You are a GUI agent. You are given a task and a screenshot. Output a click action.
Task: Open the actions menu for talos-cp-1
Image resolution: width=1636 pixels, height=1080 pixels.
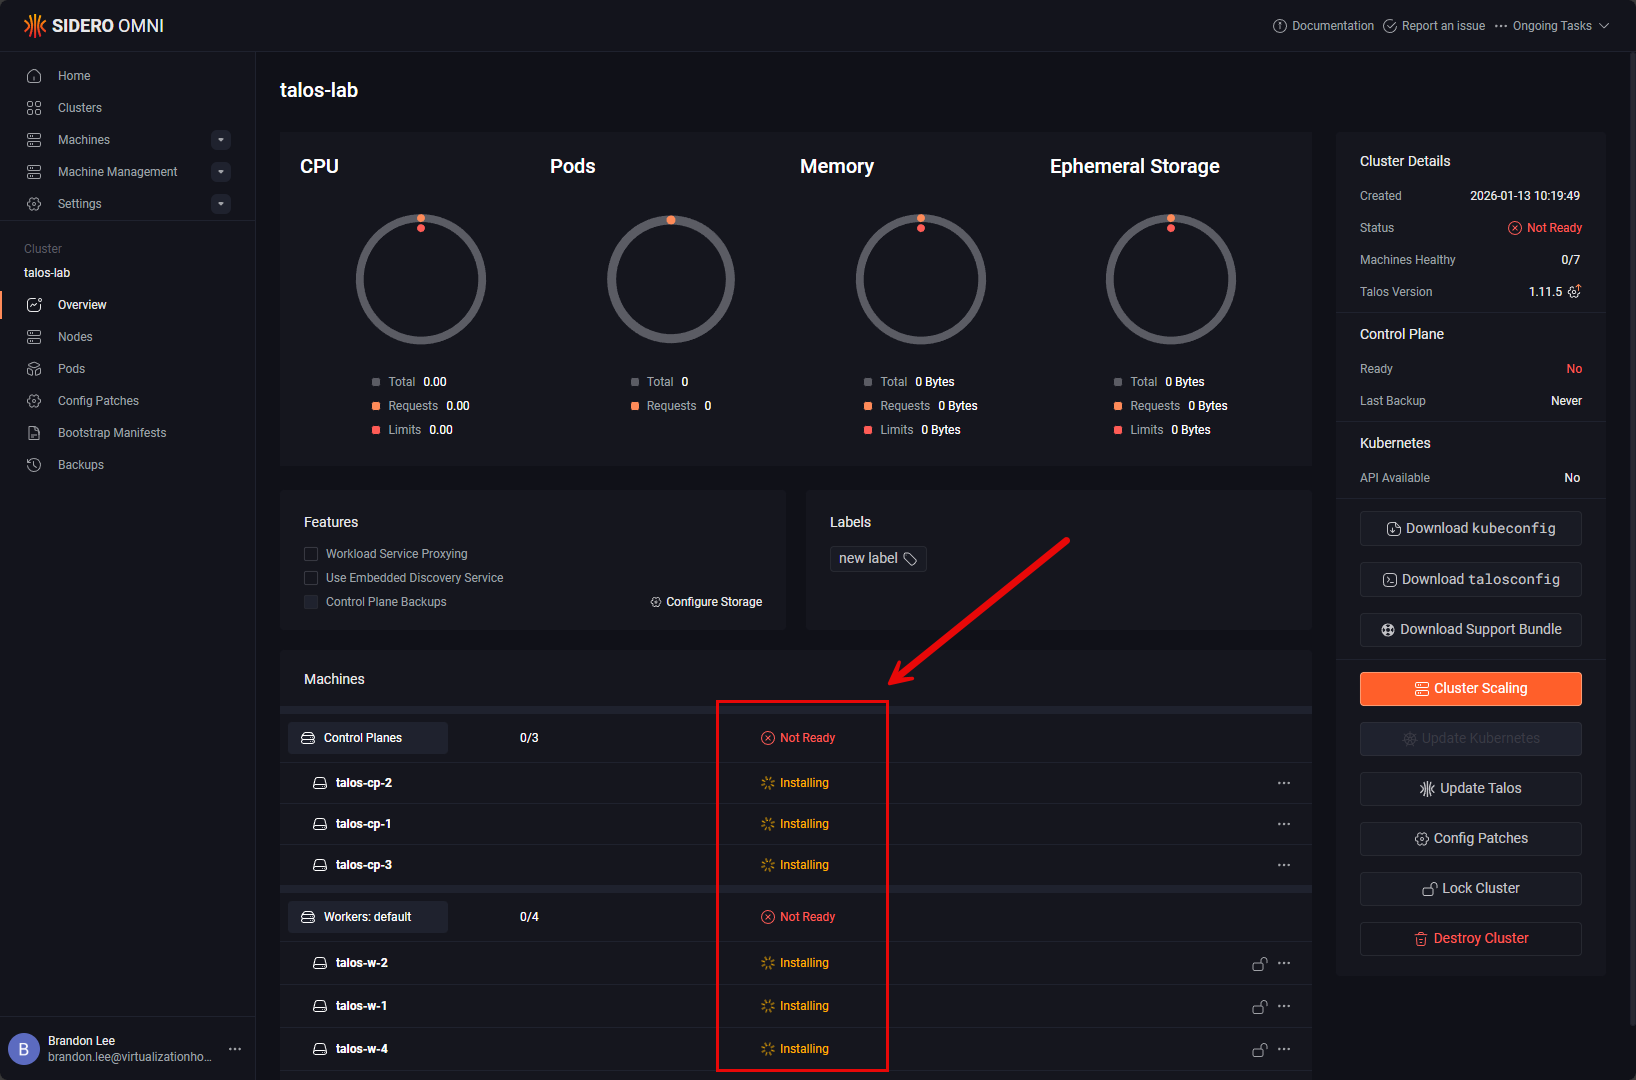coord(1284,824)
